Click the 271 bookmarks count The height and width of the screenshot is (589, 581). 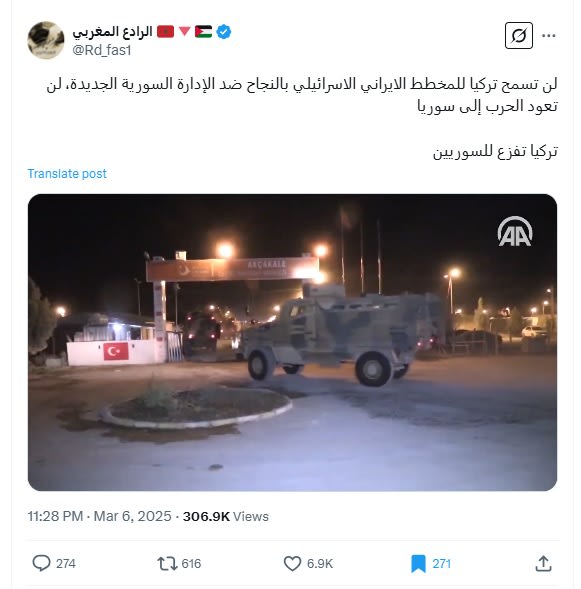click(441, 564)
